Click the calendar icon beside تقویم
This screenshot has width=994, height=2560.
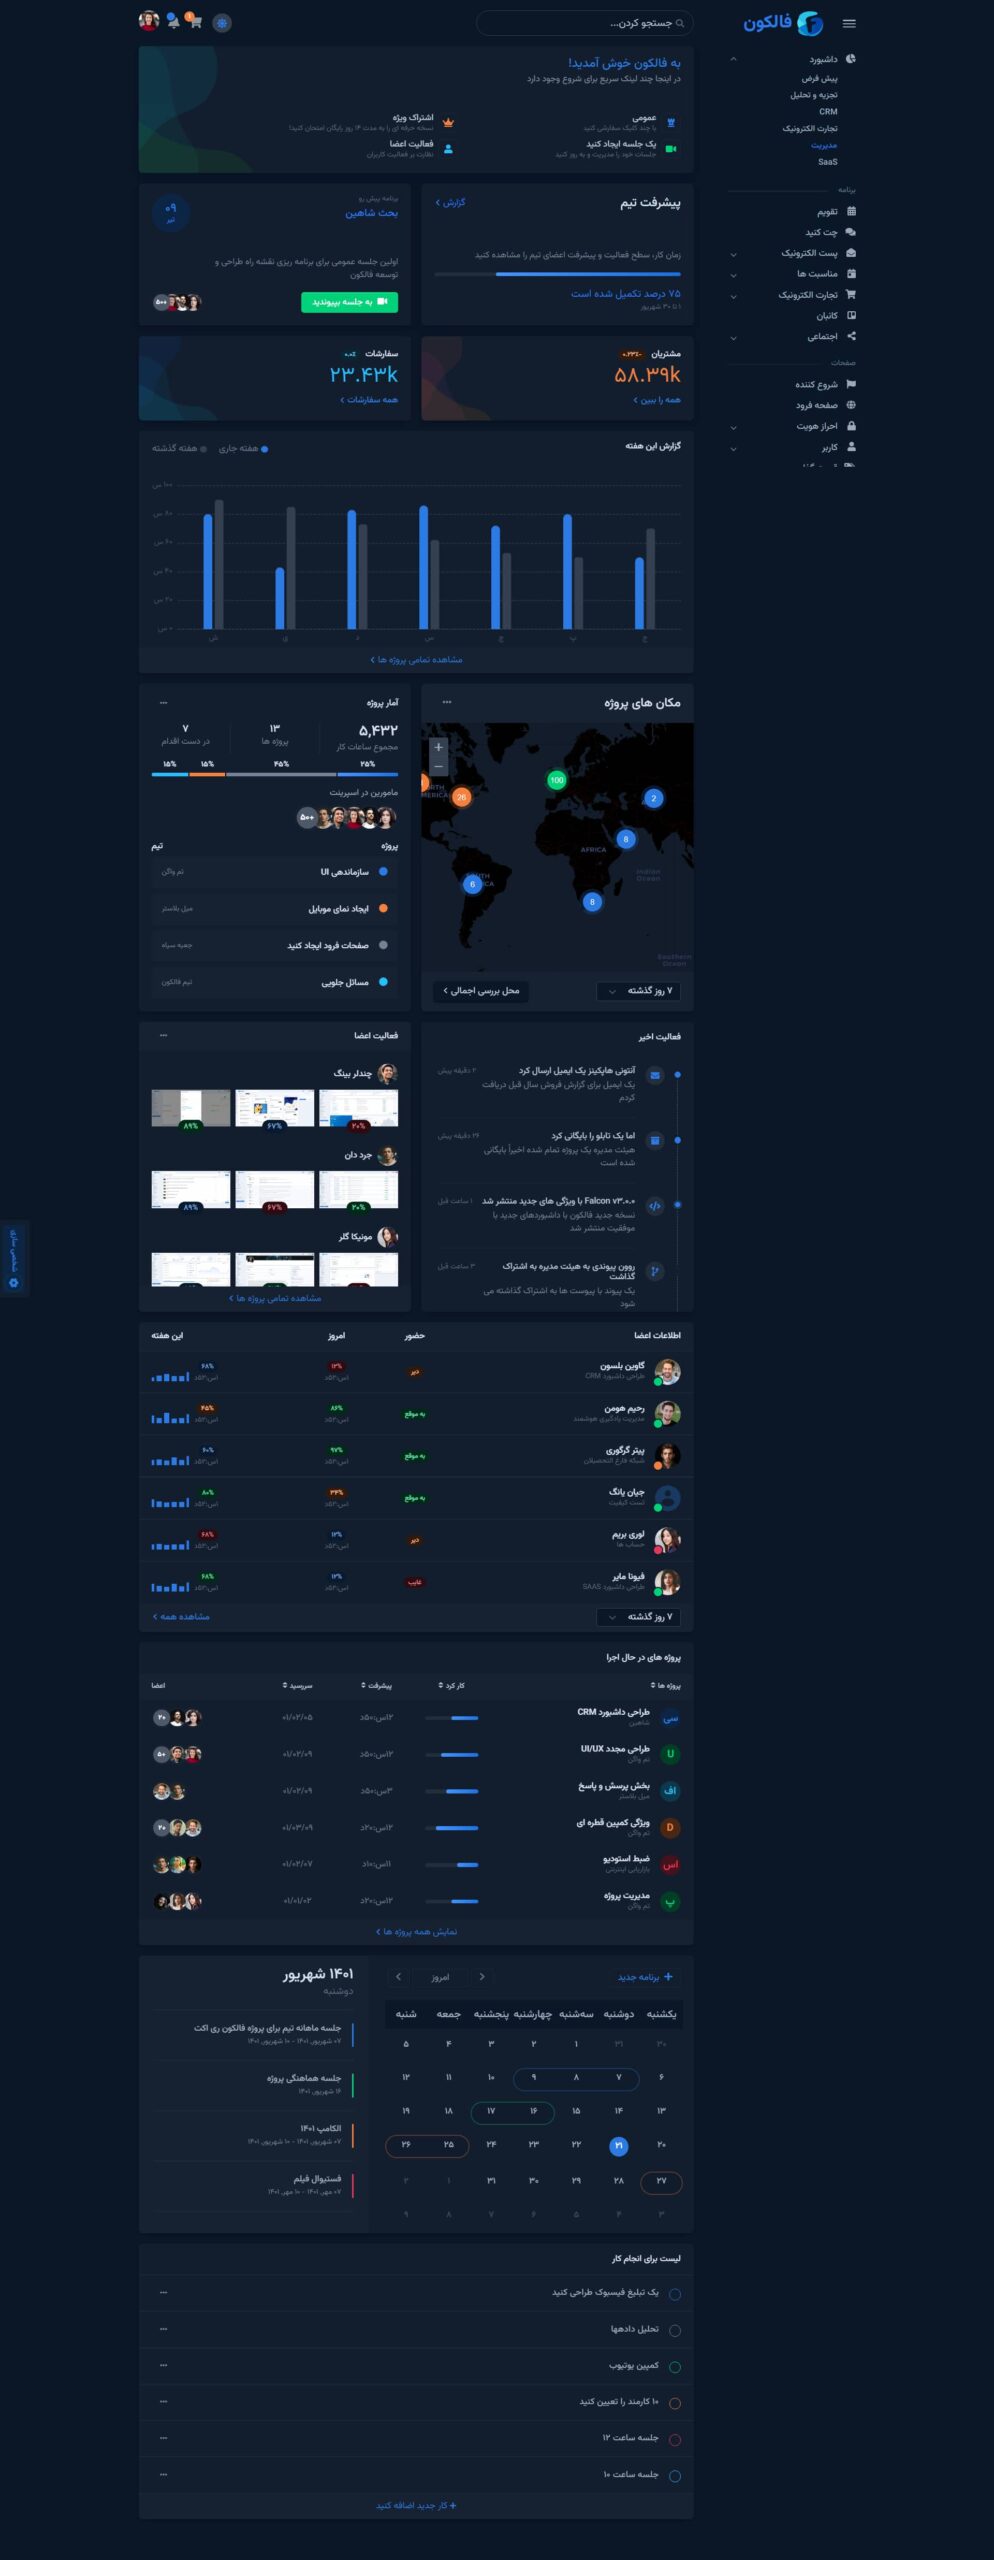[x=851, y=211]
